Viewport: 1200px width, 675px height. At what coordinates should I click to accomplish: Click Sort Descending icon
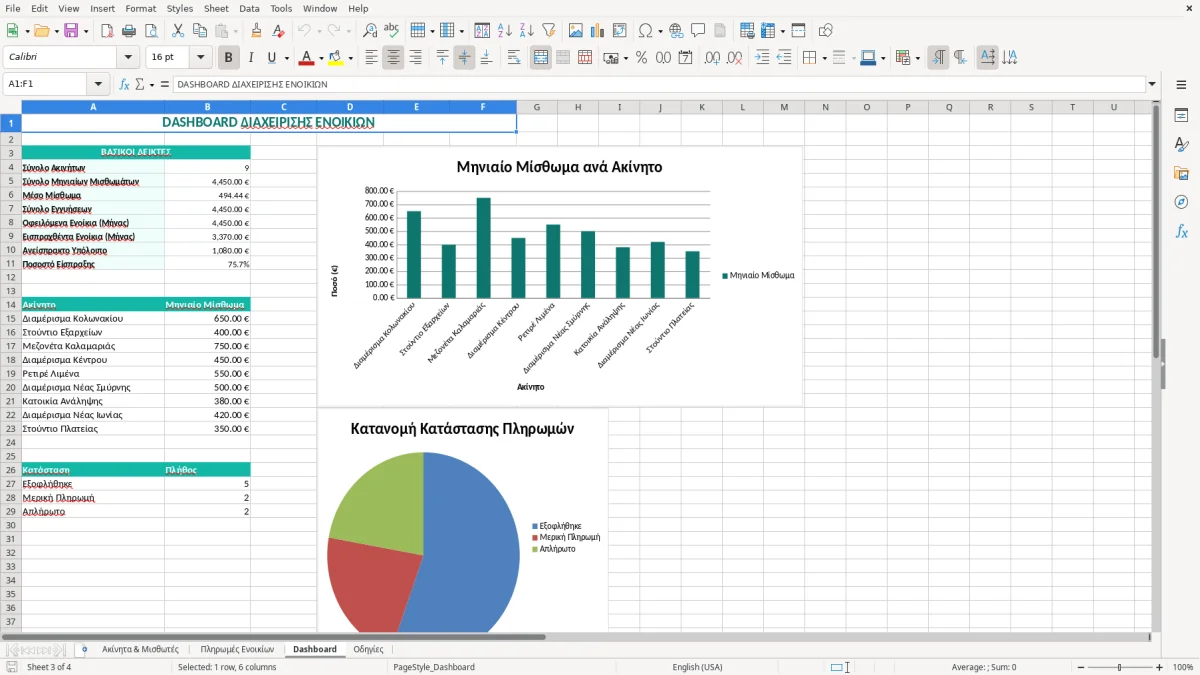click(x=526, y=31)
